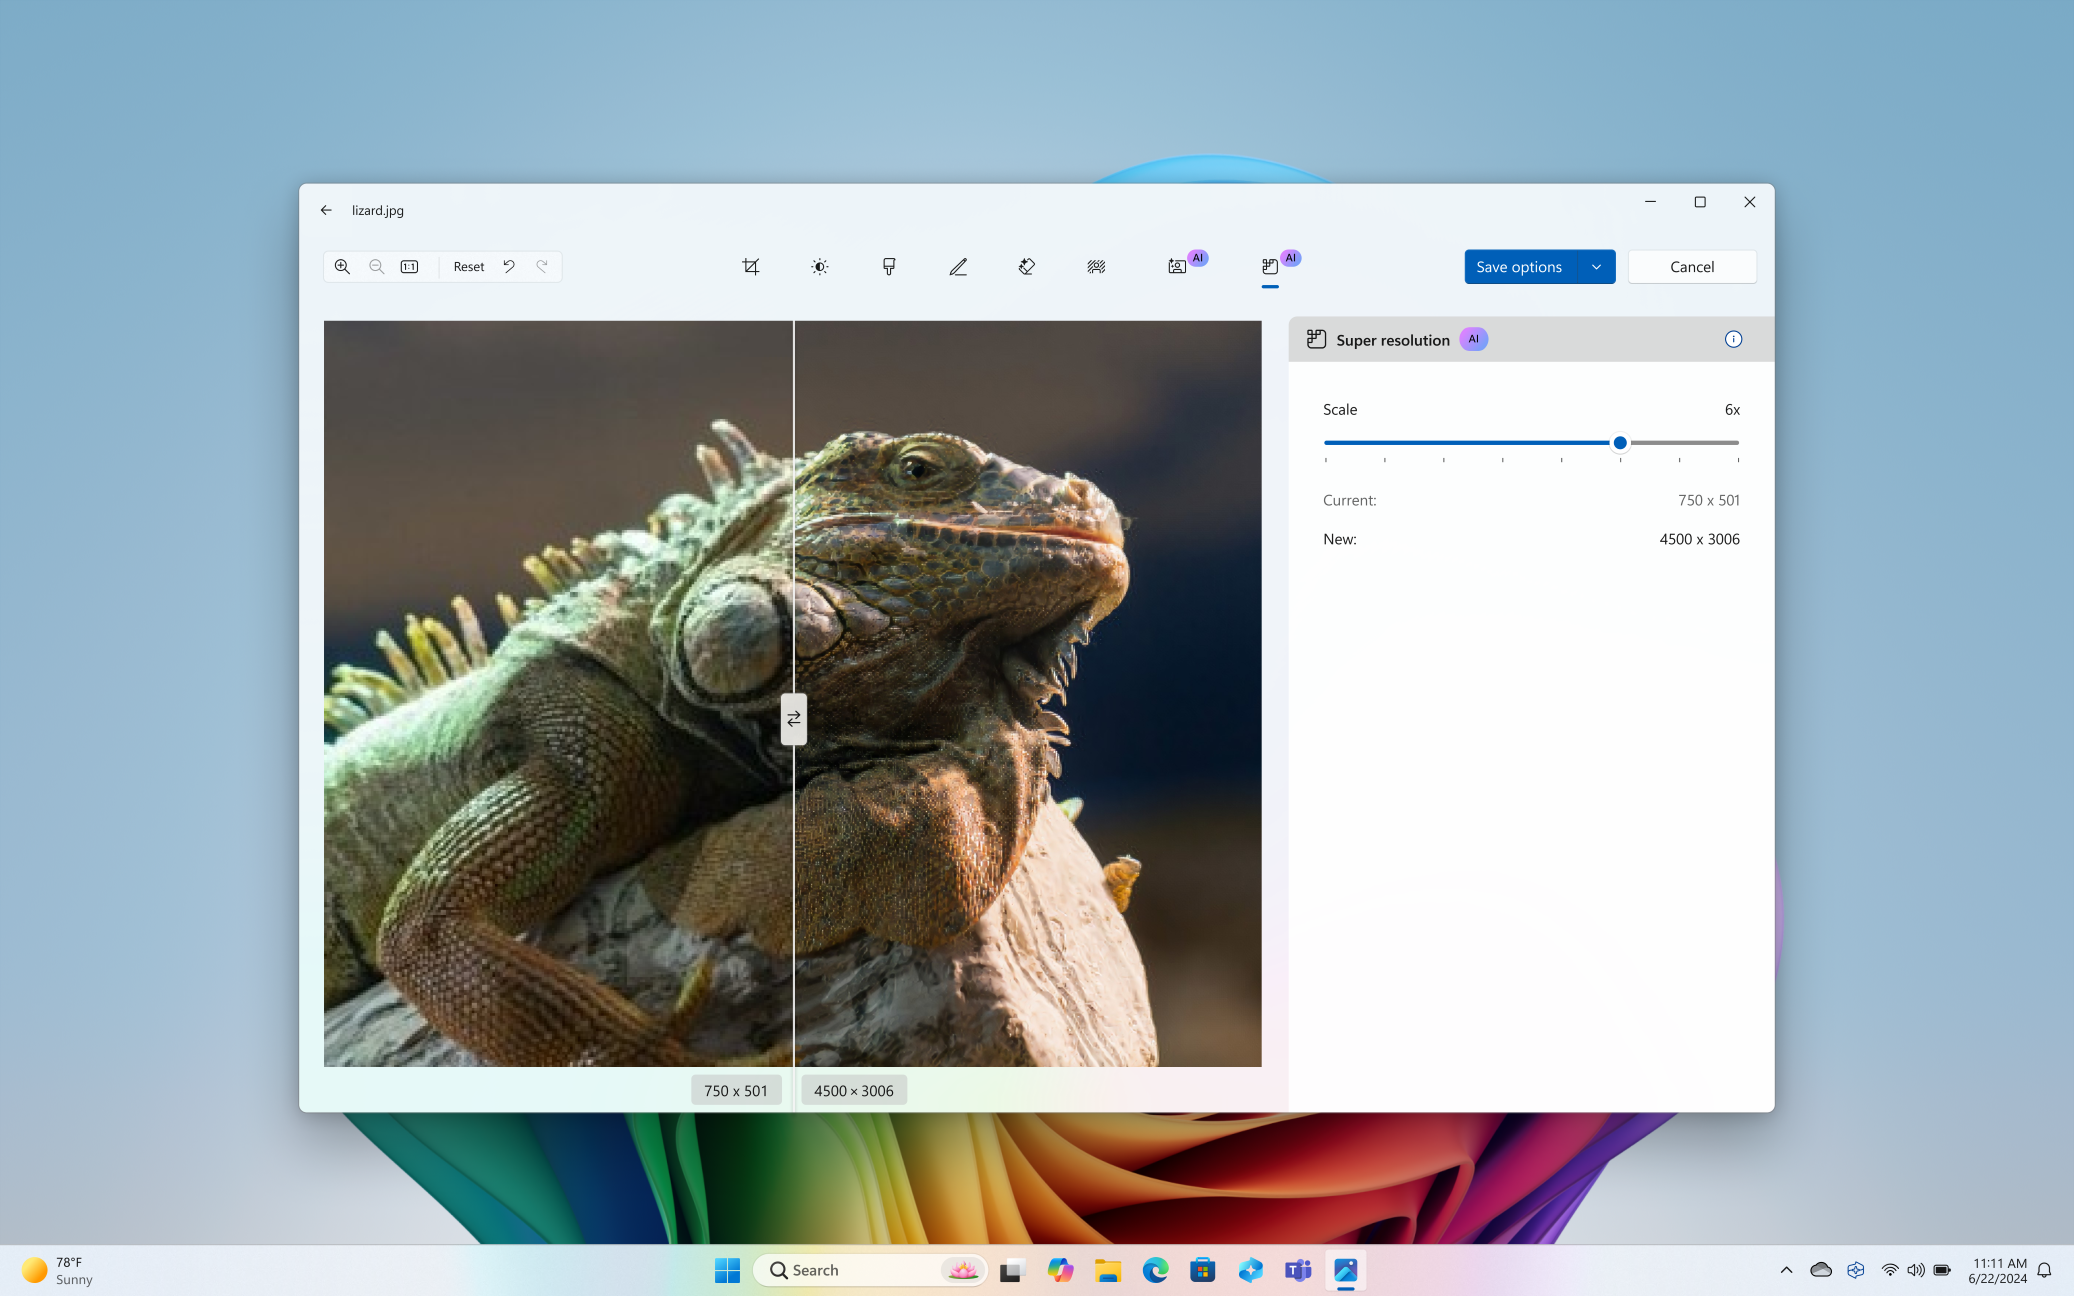Screen dimensions: 2074x1296
Task: Click the Reset button
Action: click(x=467, y=266)
